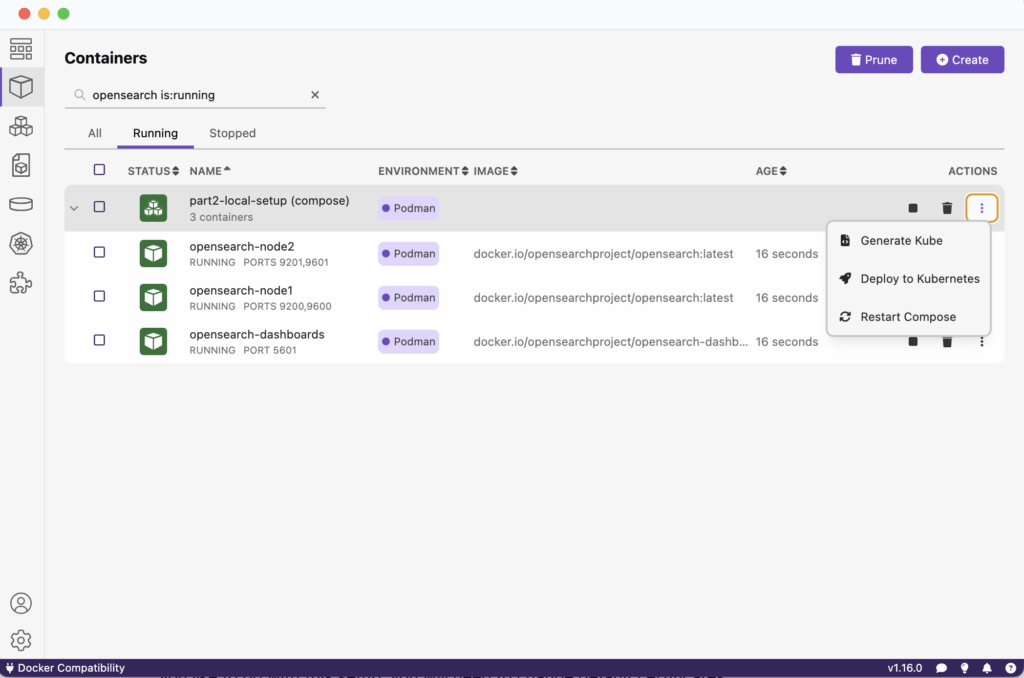Focus the opensearch is:running search field
This screenshot has width=1024, height=678.
(196, 95)
